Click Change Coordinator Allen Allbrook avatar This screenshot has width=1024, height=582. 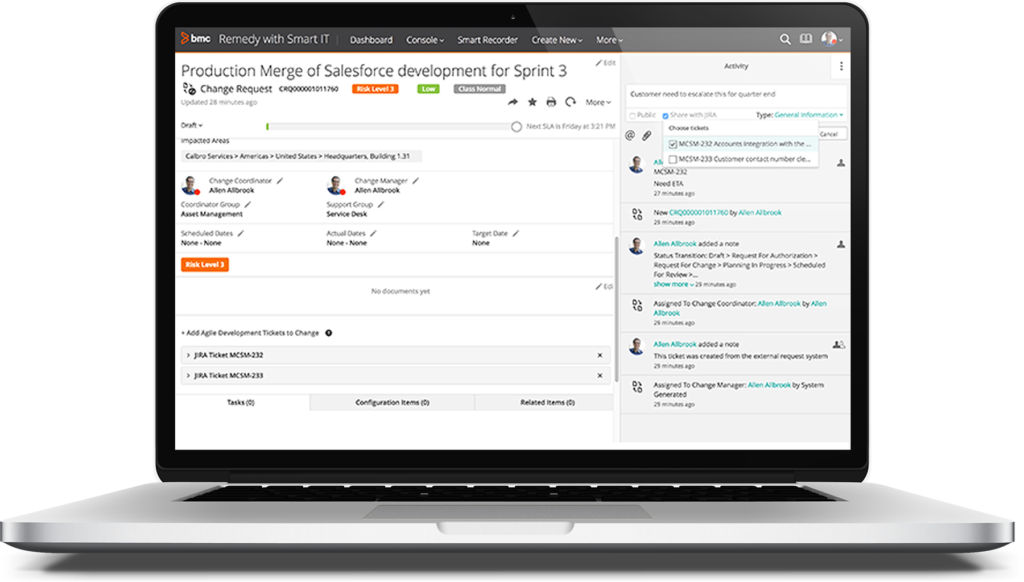tap(190, 185)
